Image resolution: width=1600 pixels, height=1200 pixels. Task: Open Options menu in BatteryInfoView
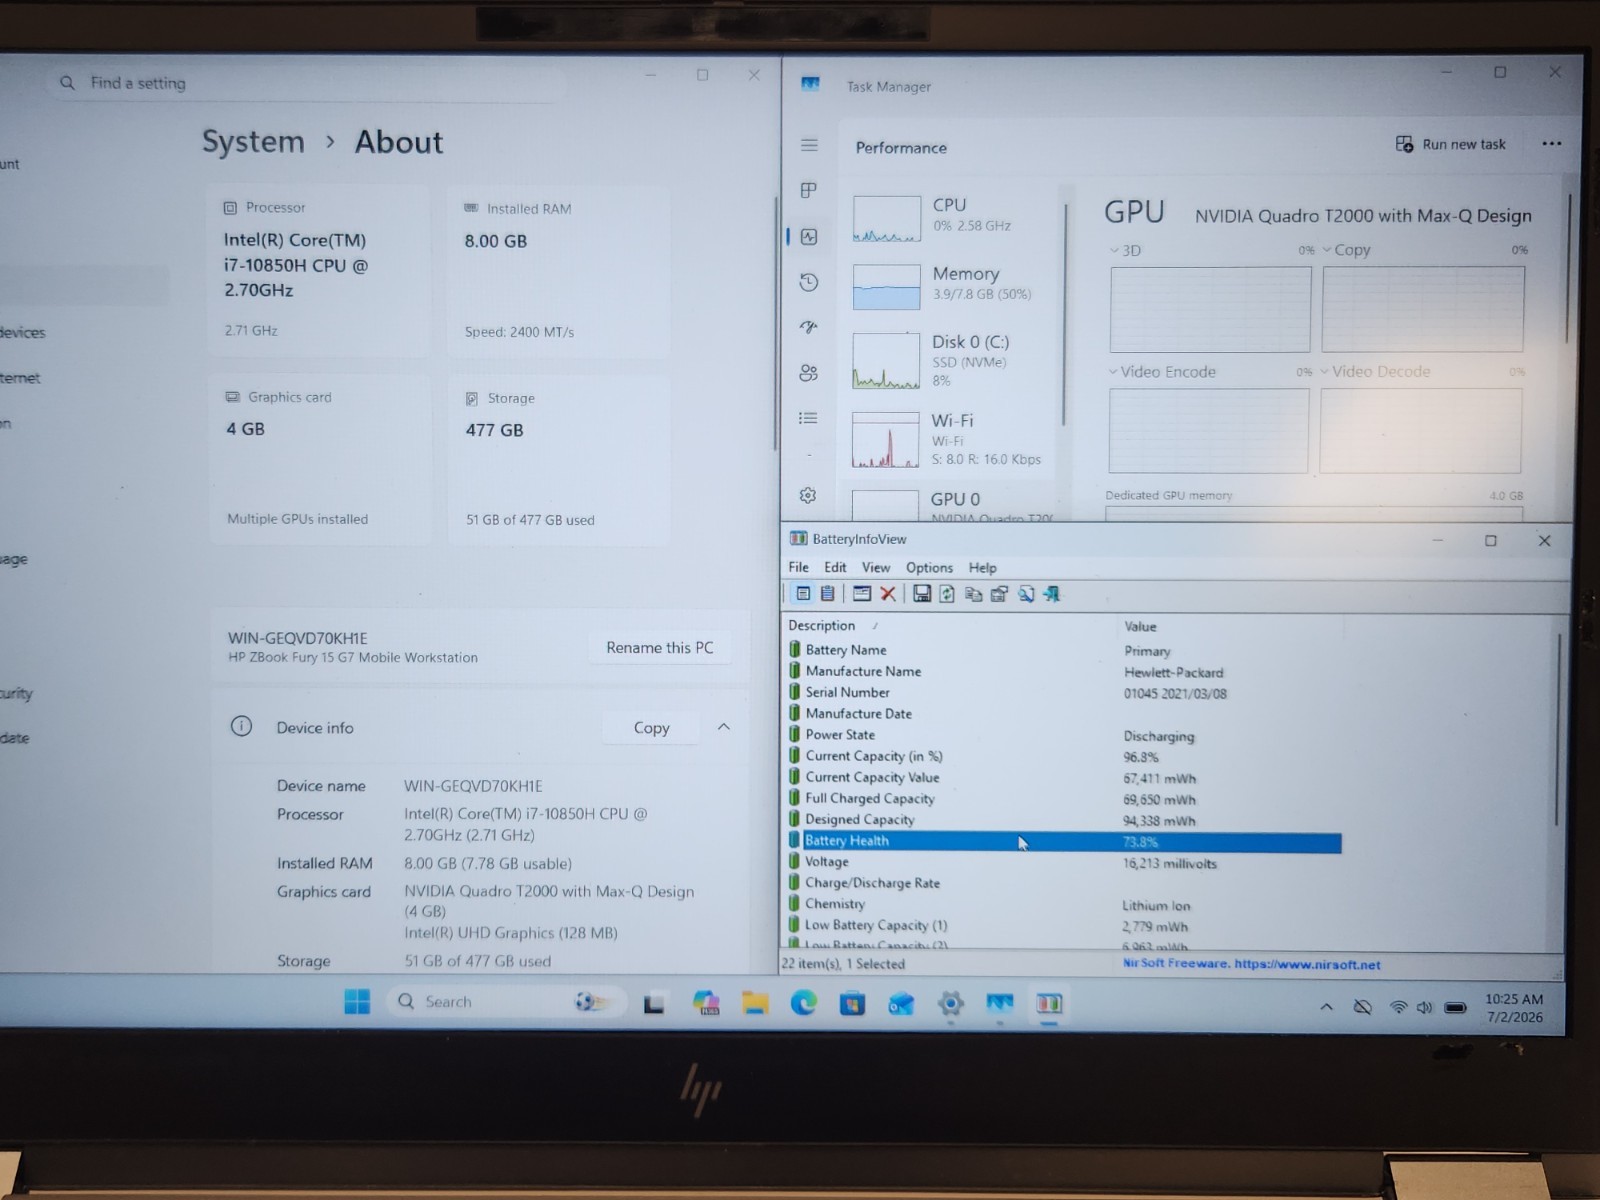click(929, 567)
